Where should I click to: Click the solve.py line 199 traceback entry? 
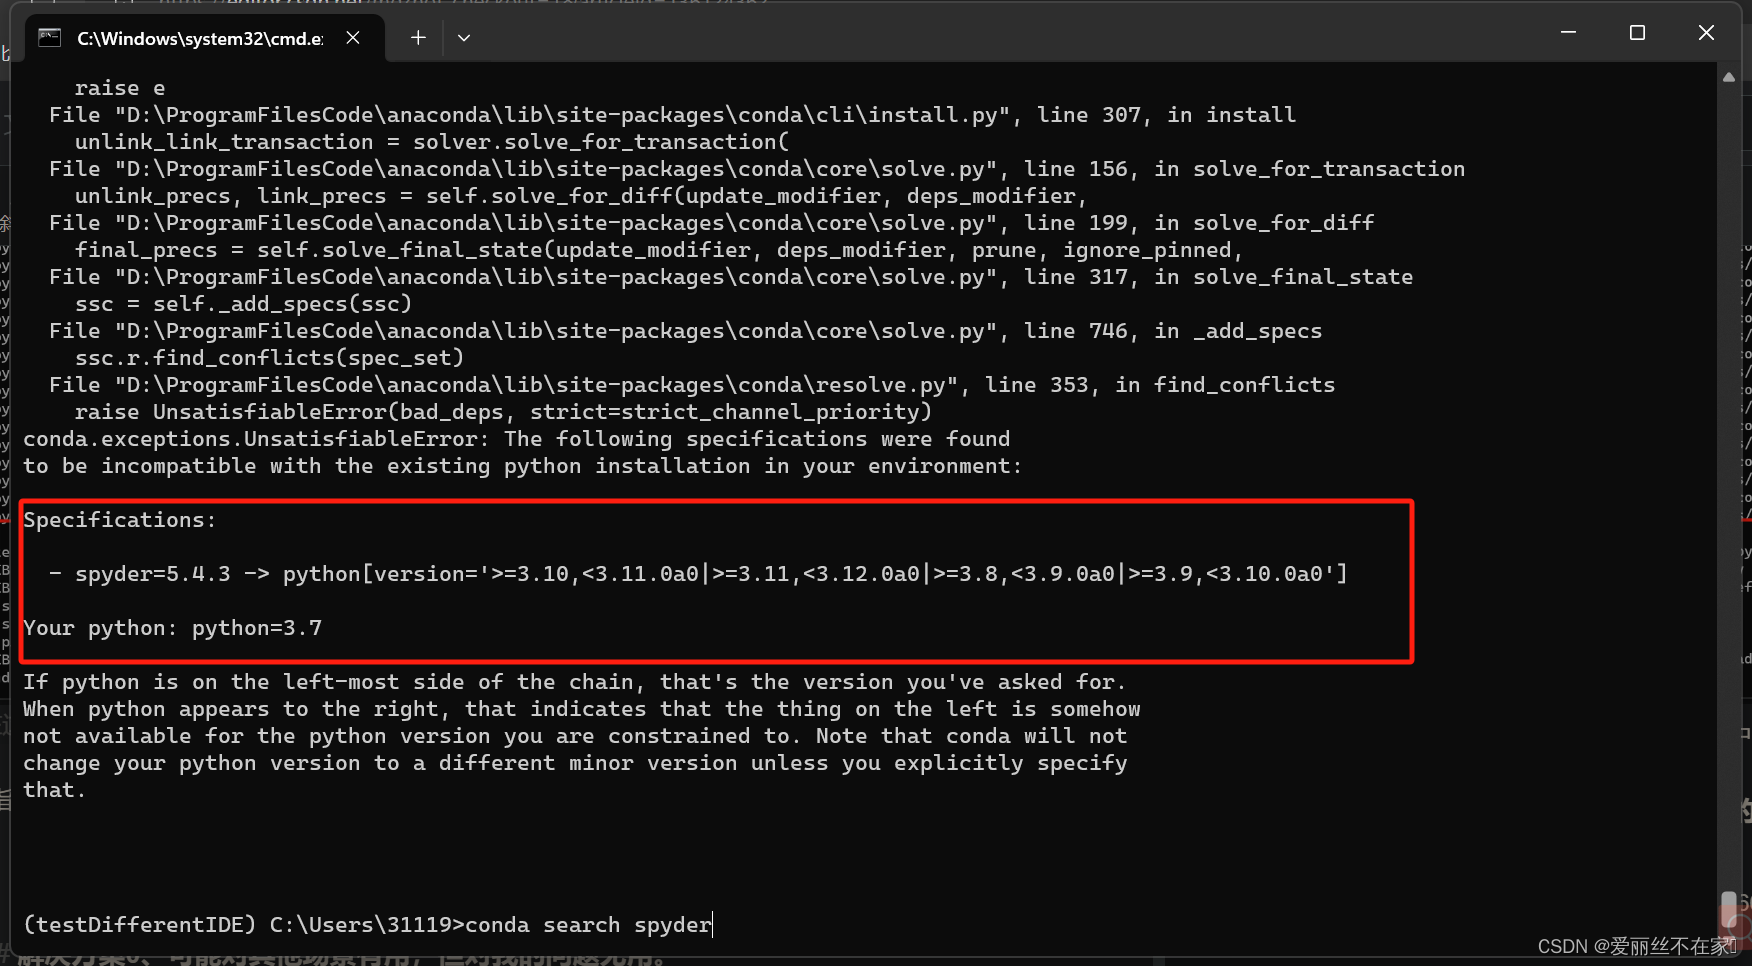point(712,223)
